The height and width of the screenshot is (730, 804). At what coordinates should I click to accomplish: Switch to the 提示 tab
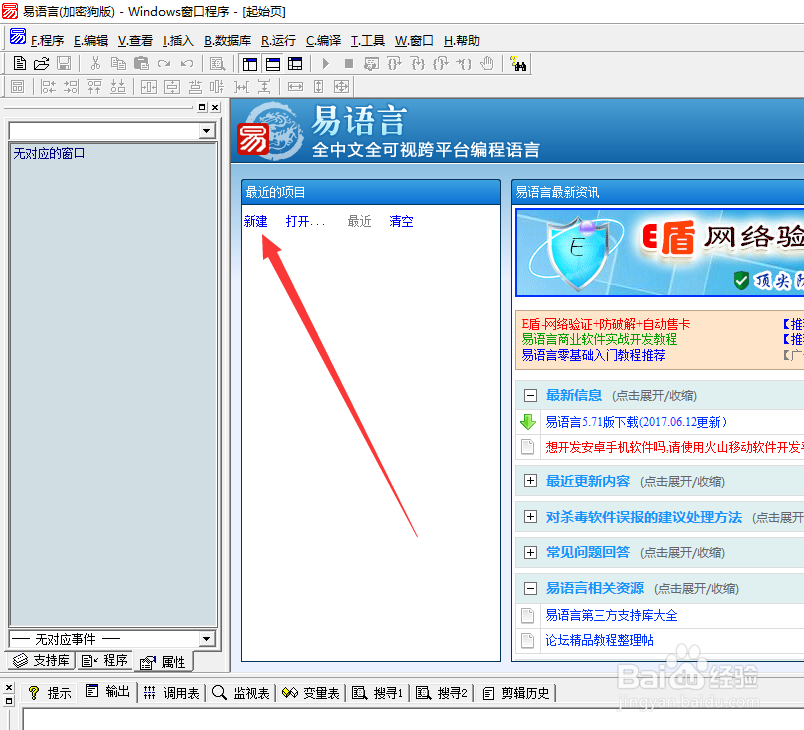click(50, 693)
